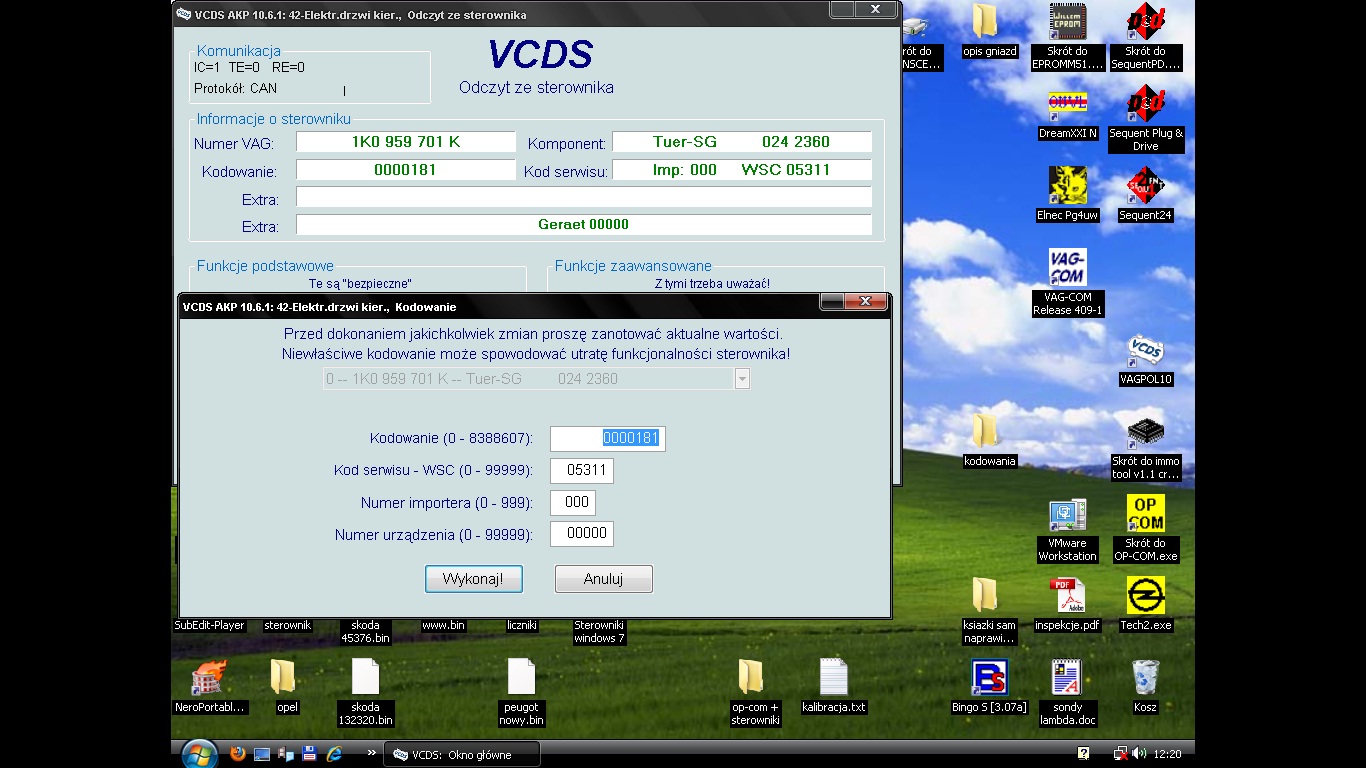Select the www.bin desktop label
The width and height of the screenshot is (1366, 768).
(443, 625)
